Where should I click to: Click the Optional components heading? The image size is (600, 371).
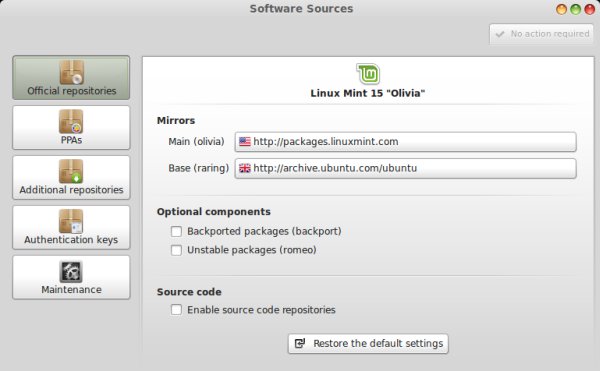coord(214,212)
